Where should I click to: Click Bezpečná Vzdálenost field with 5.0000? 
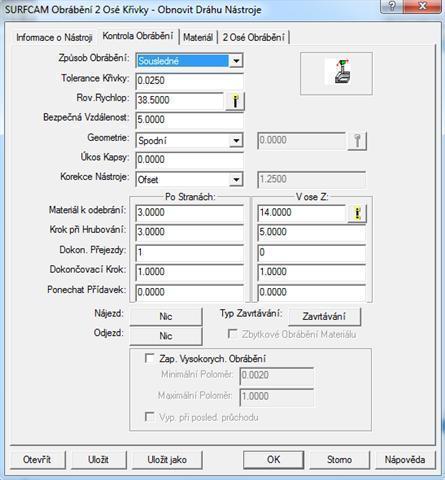pos(189,120)
